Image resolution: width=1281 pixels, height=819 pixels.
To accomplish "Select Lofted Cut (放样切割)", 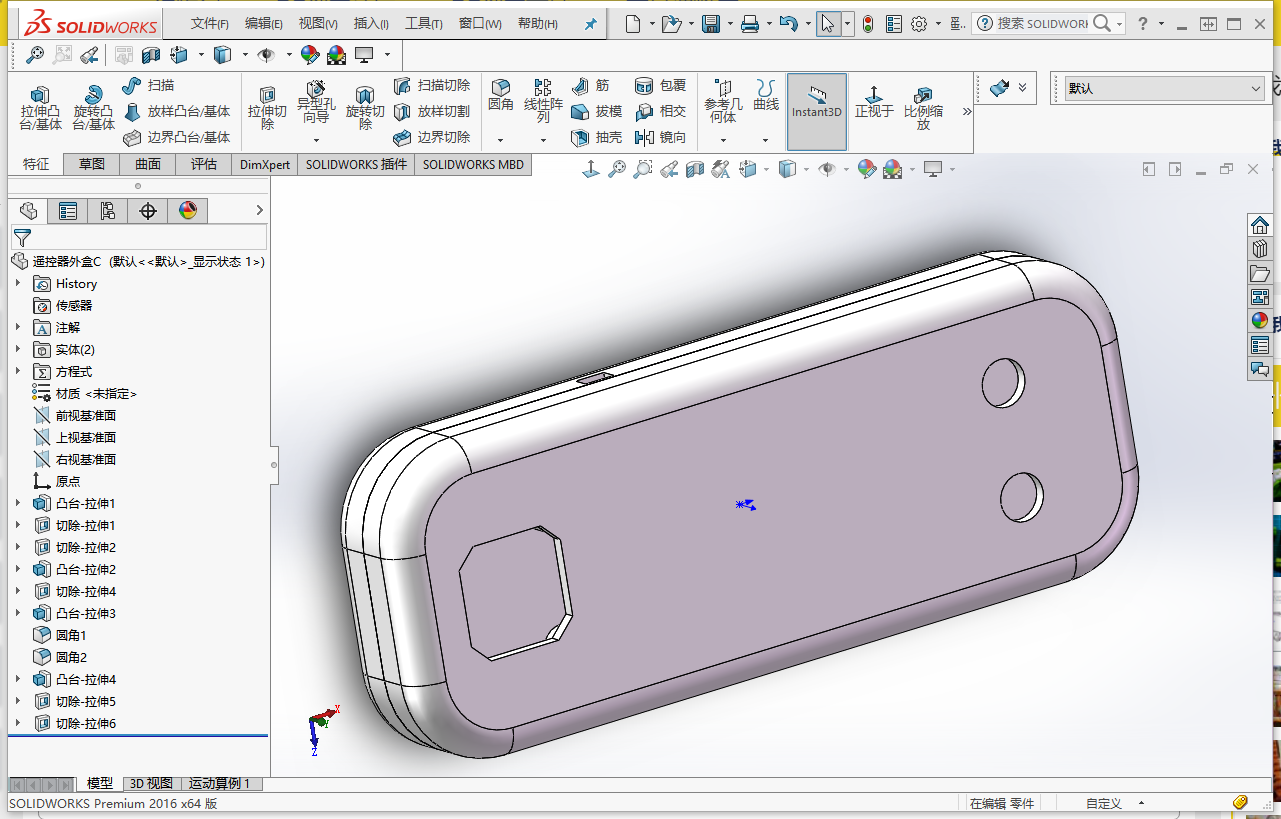I will (x=431, y=112).
